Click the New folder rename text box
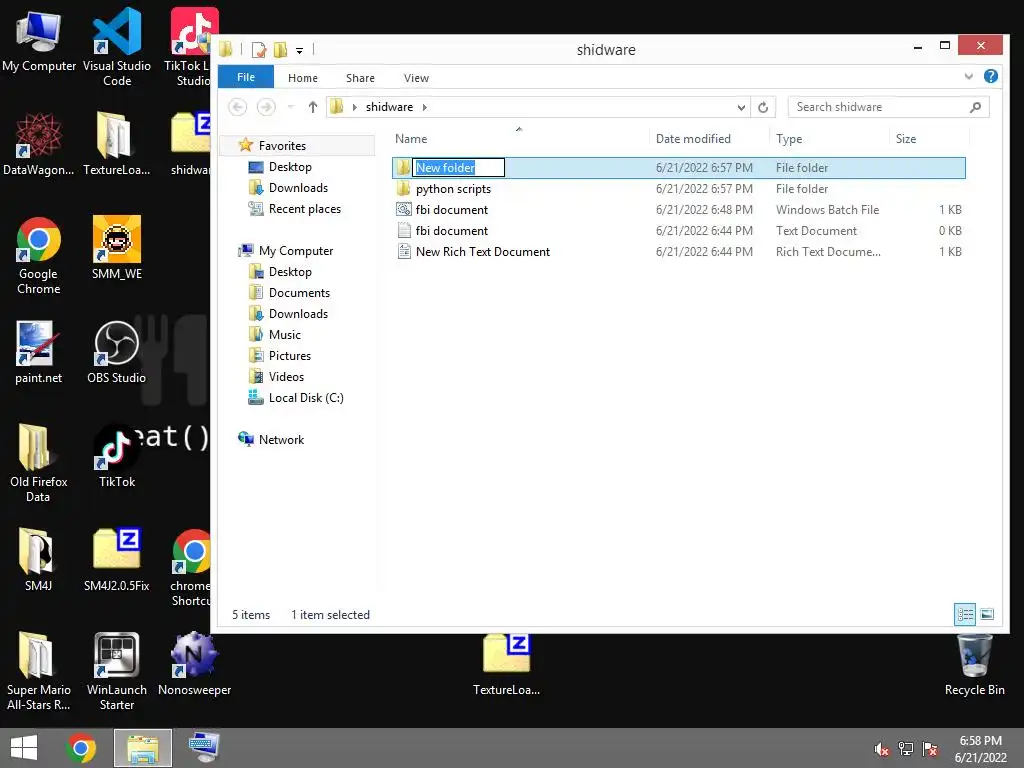 coord(458,168)
